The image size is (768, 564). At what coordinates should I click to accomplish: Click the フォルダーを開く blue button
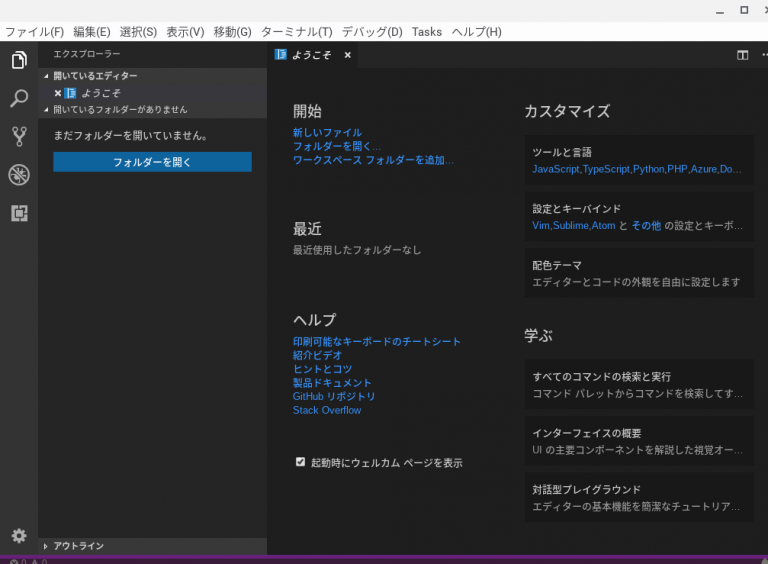tap(152, 162)
